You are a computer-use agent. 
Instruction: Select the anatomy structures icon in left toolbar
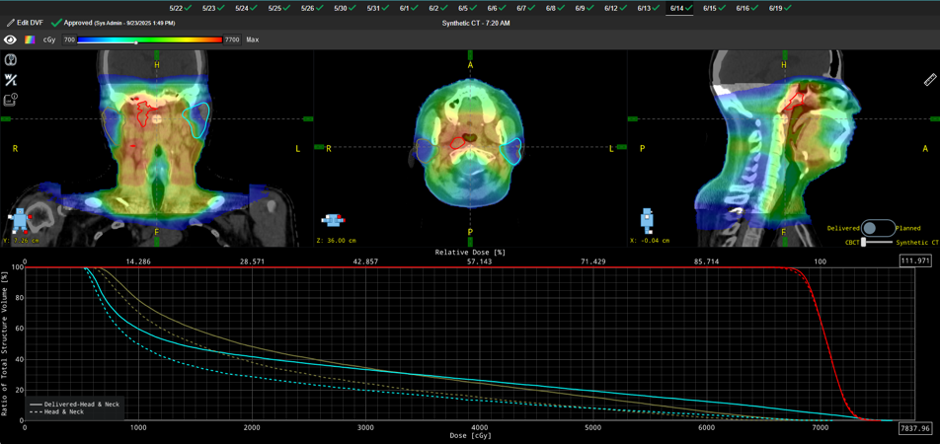click(x=11, y=60)
